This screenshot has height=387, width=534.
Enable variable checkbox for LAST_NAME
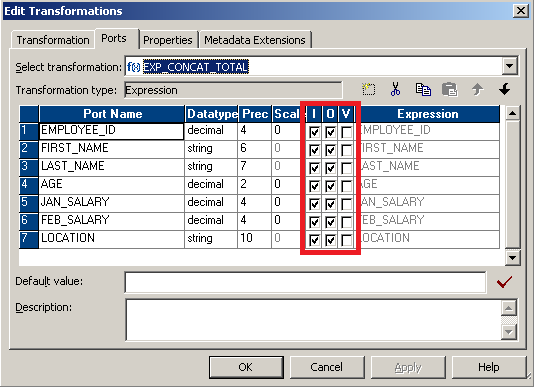coord(347,168)
